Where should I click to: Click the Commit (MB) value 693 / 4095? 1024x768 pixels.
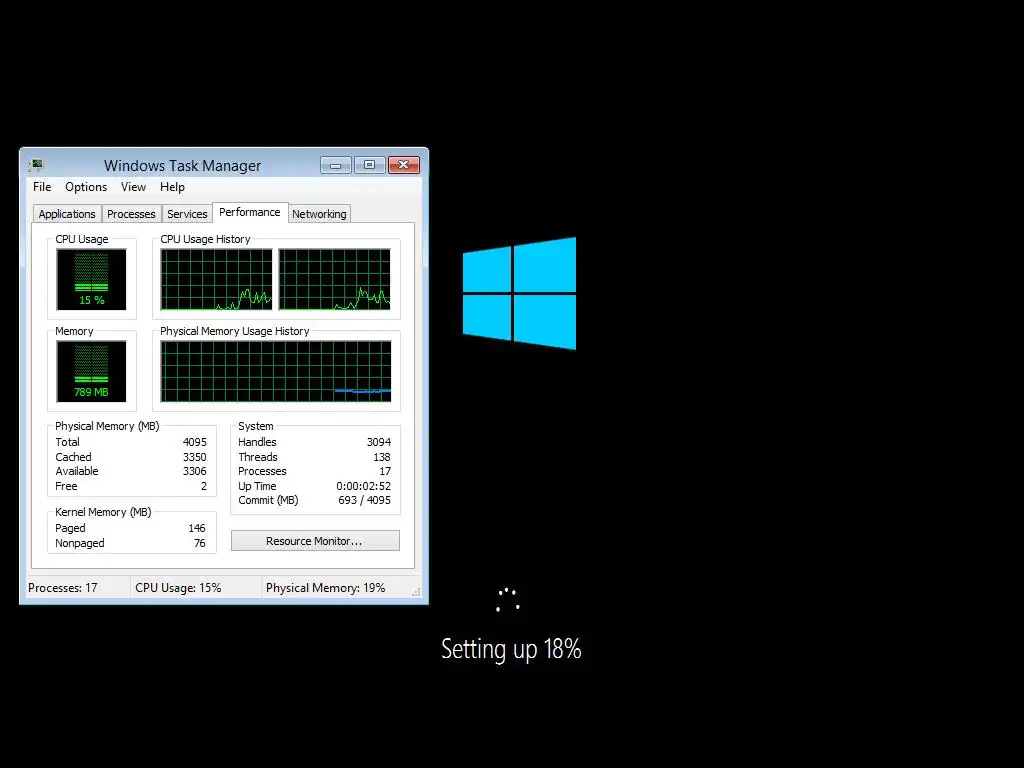tap(364, 500)
